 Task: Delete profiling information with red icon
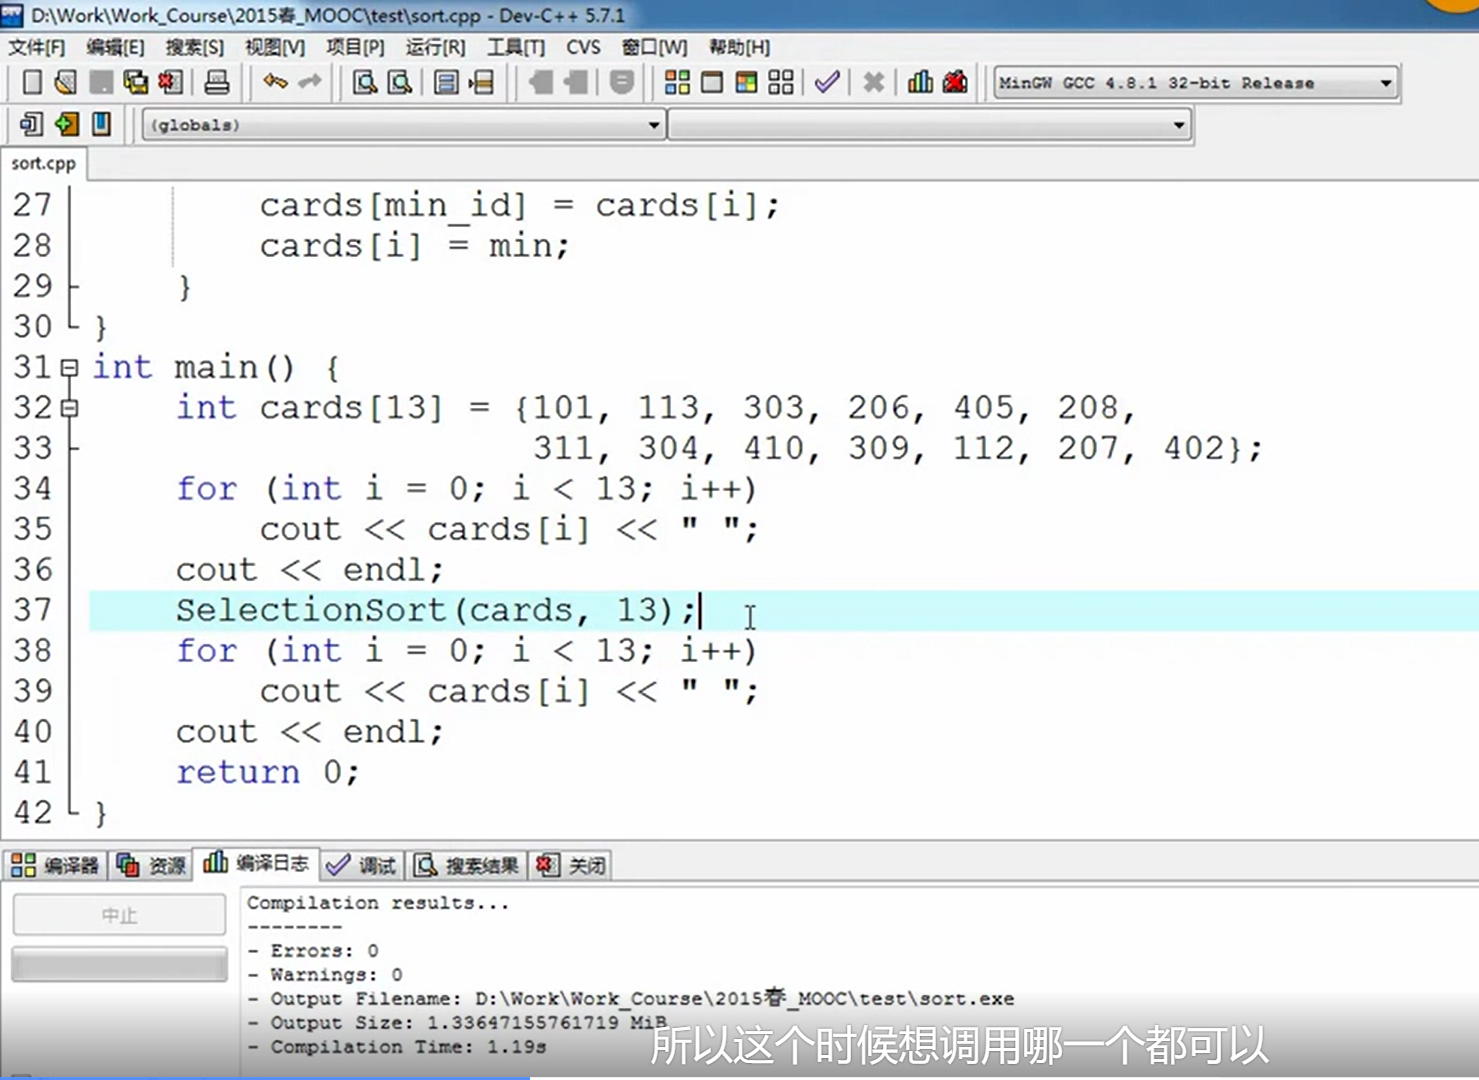pos(955,82)
